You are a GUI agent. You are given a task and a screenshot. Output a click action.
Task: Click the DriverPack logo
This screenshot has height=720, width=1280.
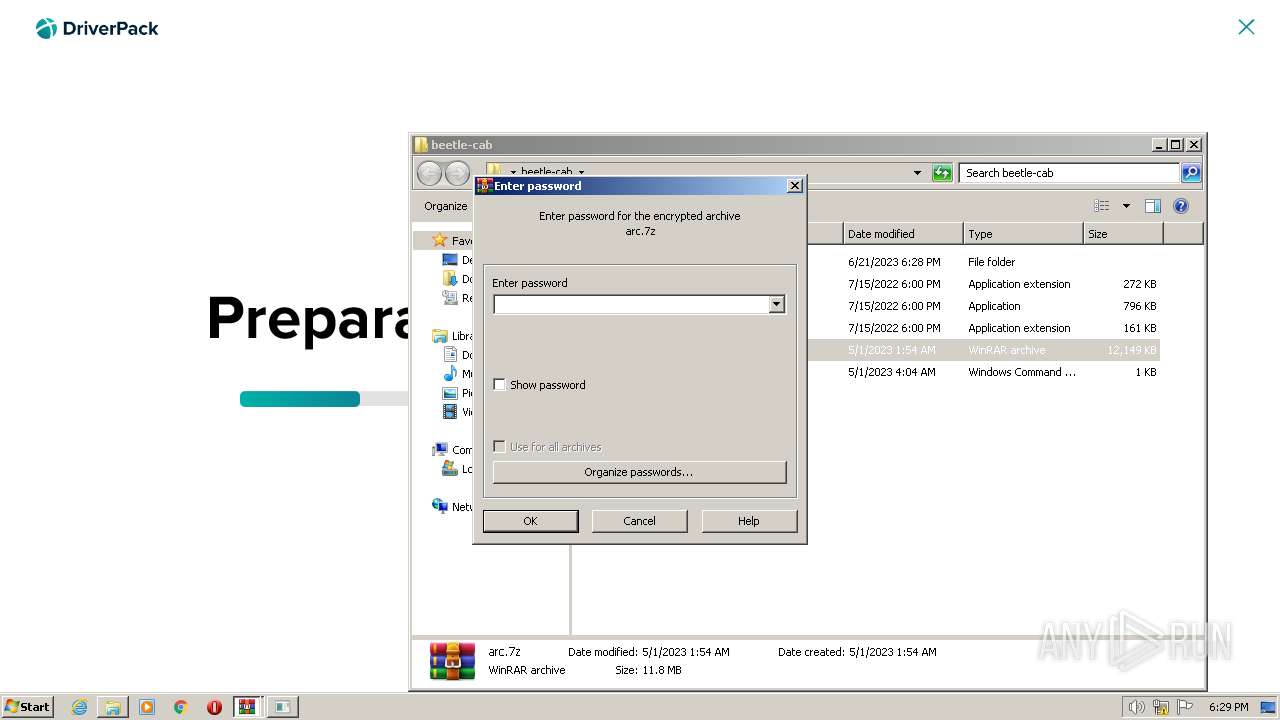97,28
